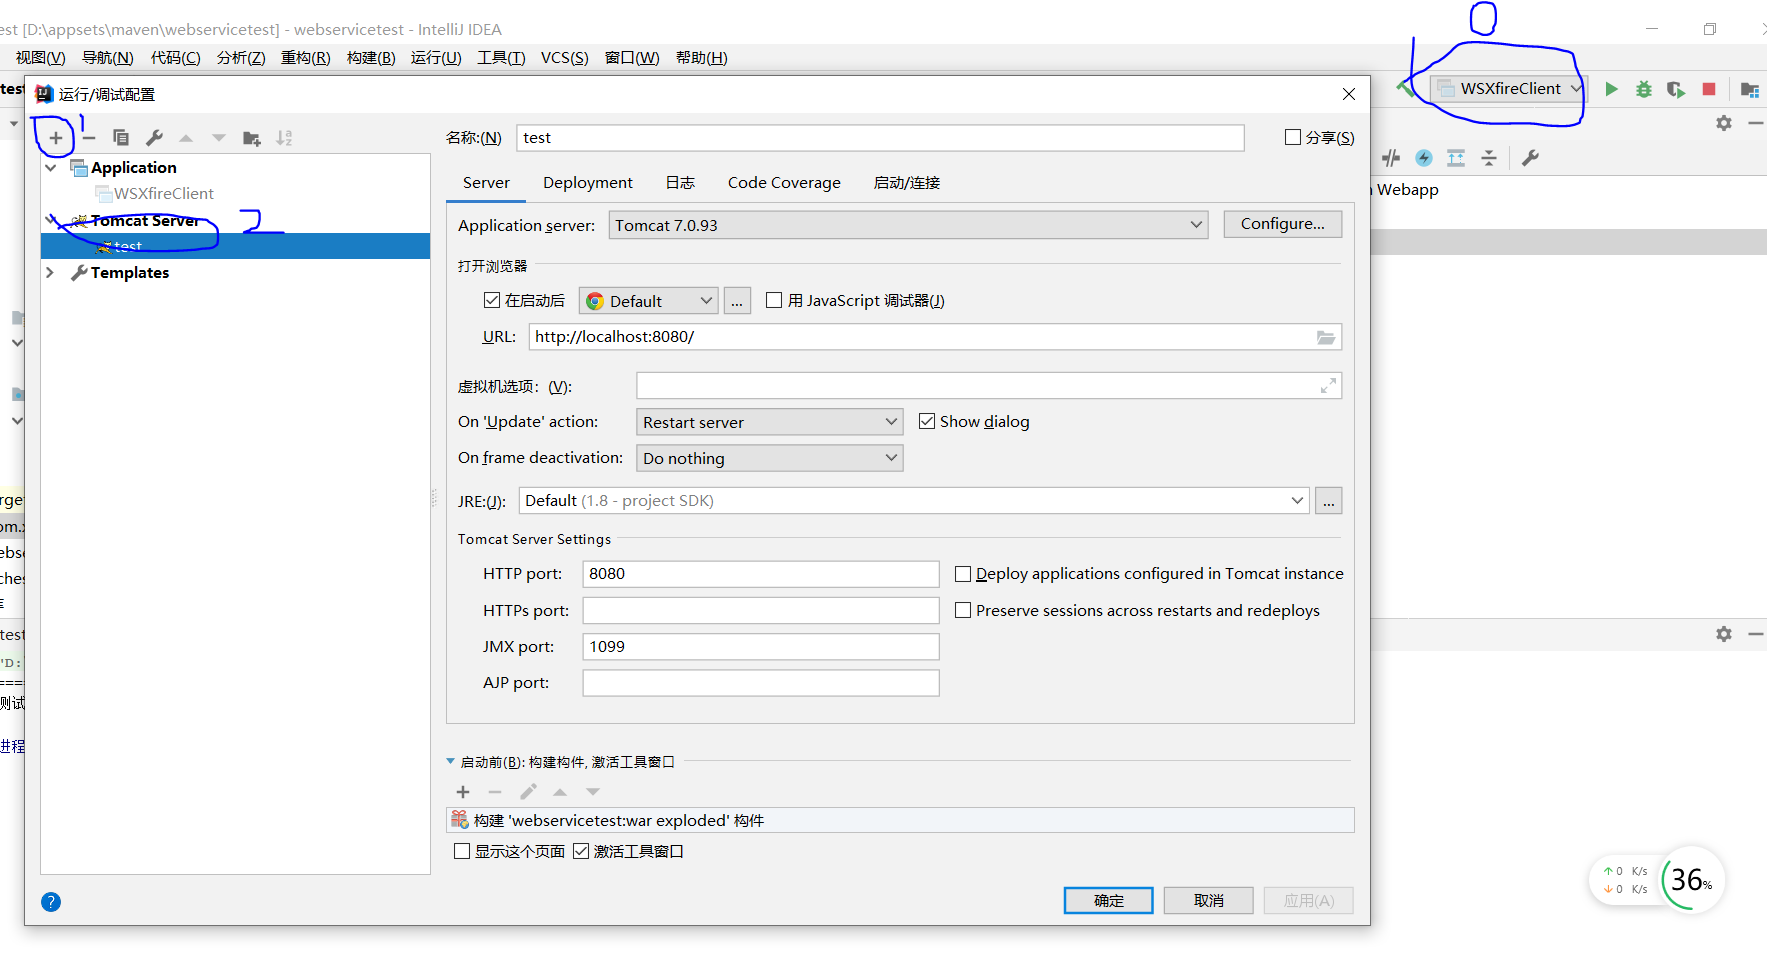Collapse the Application tree node
Viewport: 1767px width, 964px height.
51,168
